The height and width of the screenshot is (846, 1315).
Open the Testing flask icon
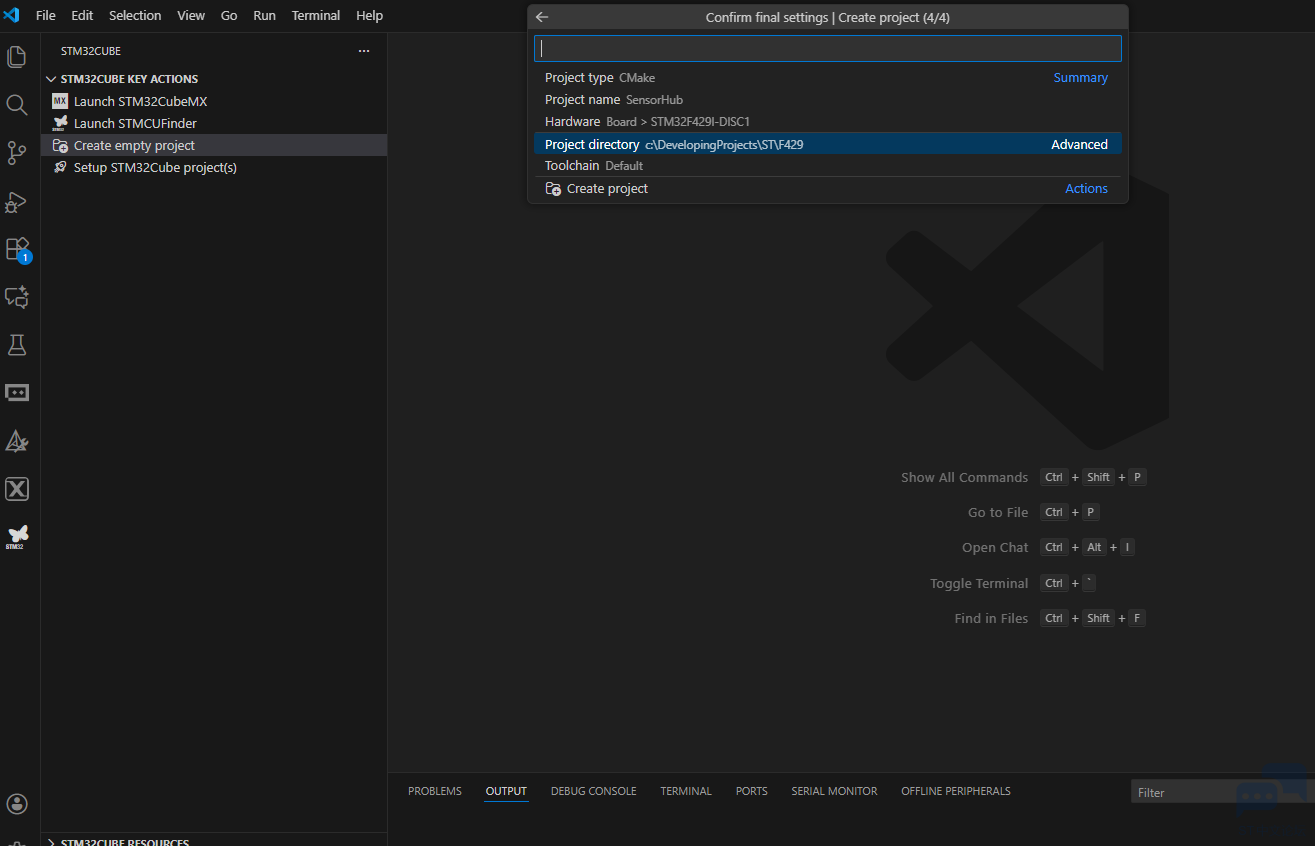coord(17,345)
